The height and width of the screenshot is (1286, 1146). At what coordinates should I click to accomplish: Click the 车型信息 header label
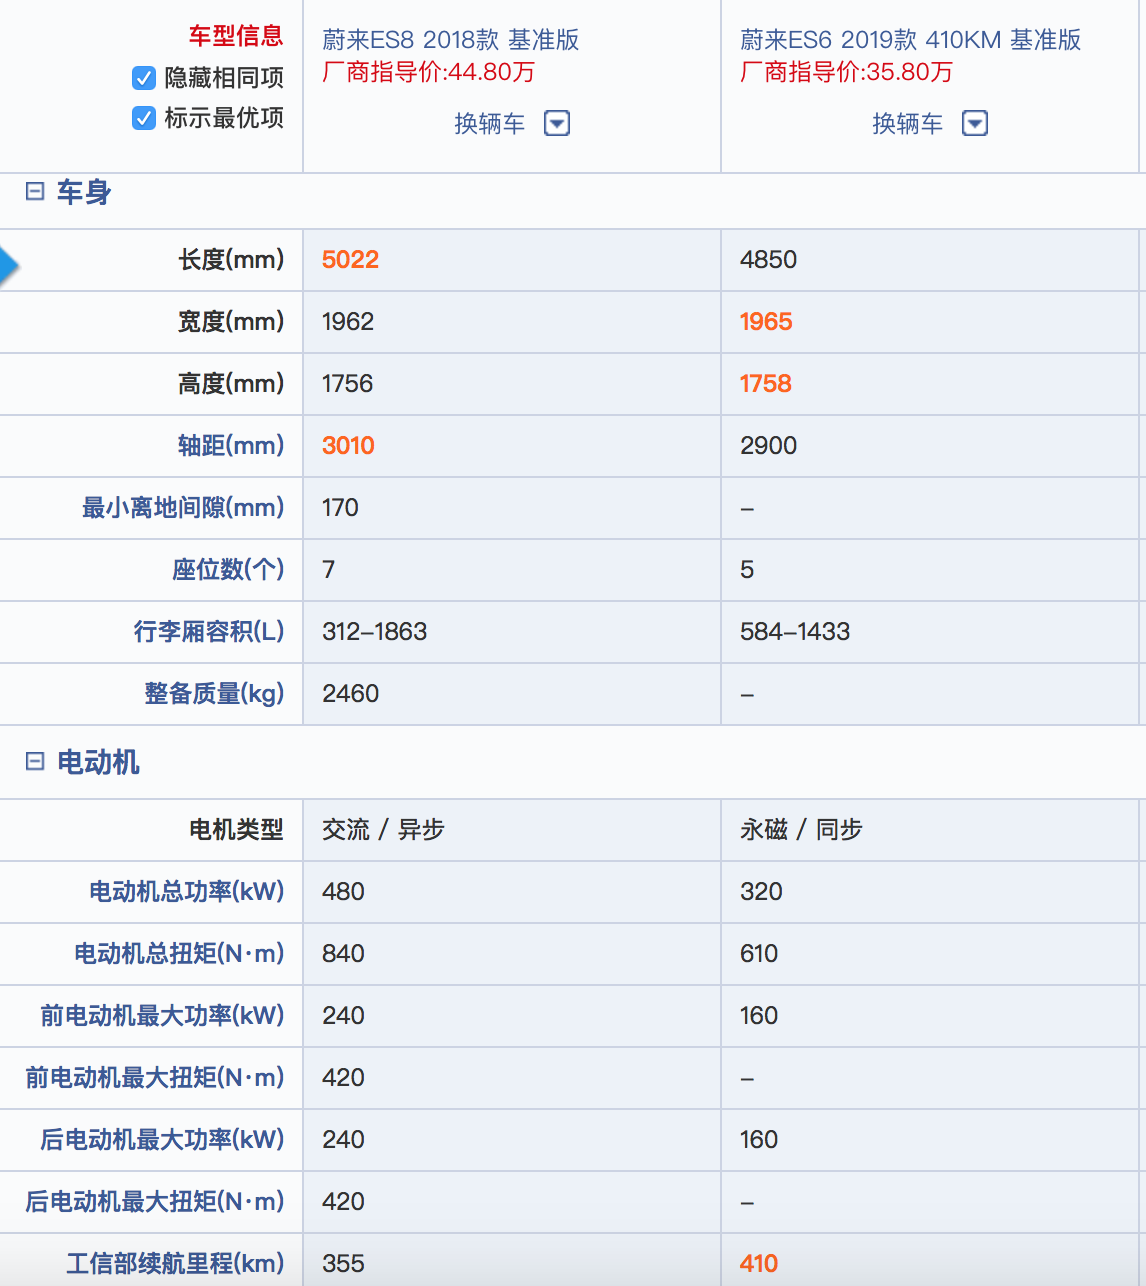click(x=236, y=36)
